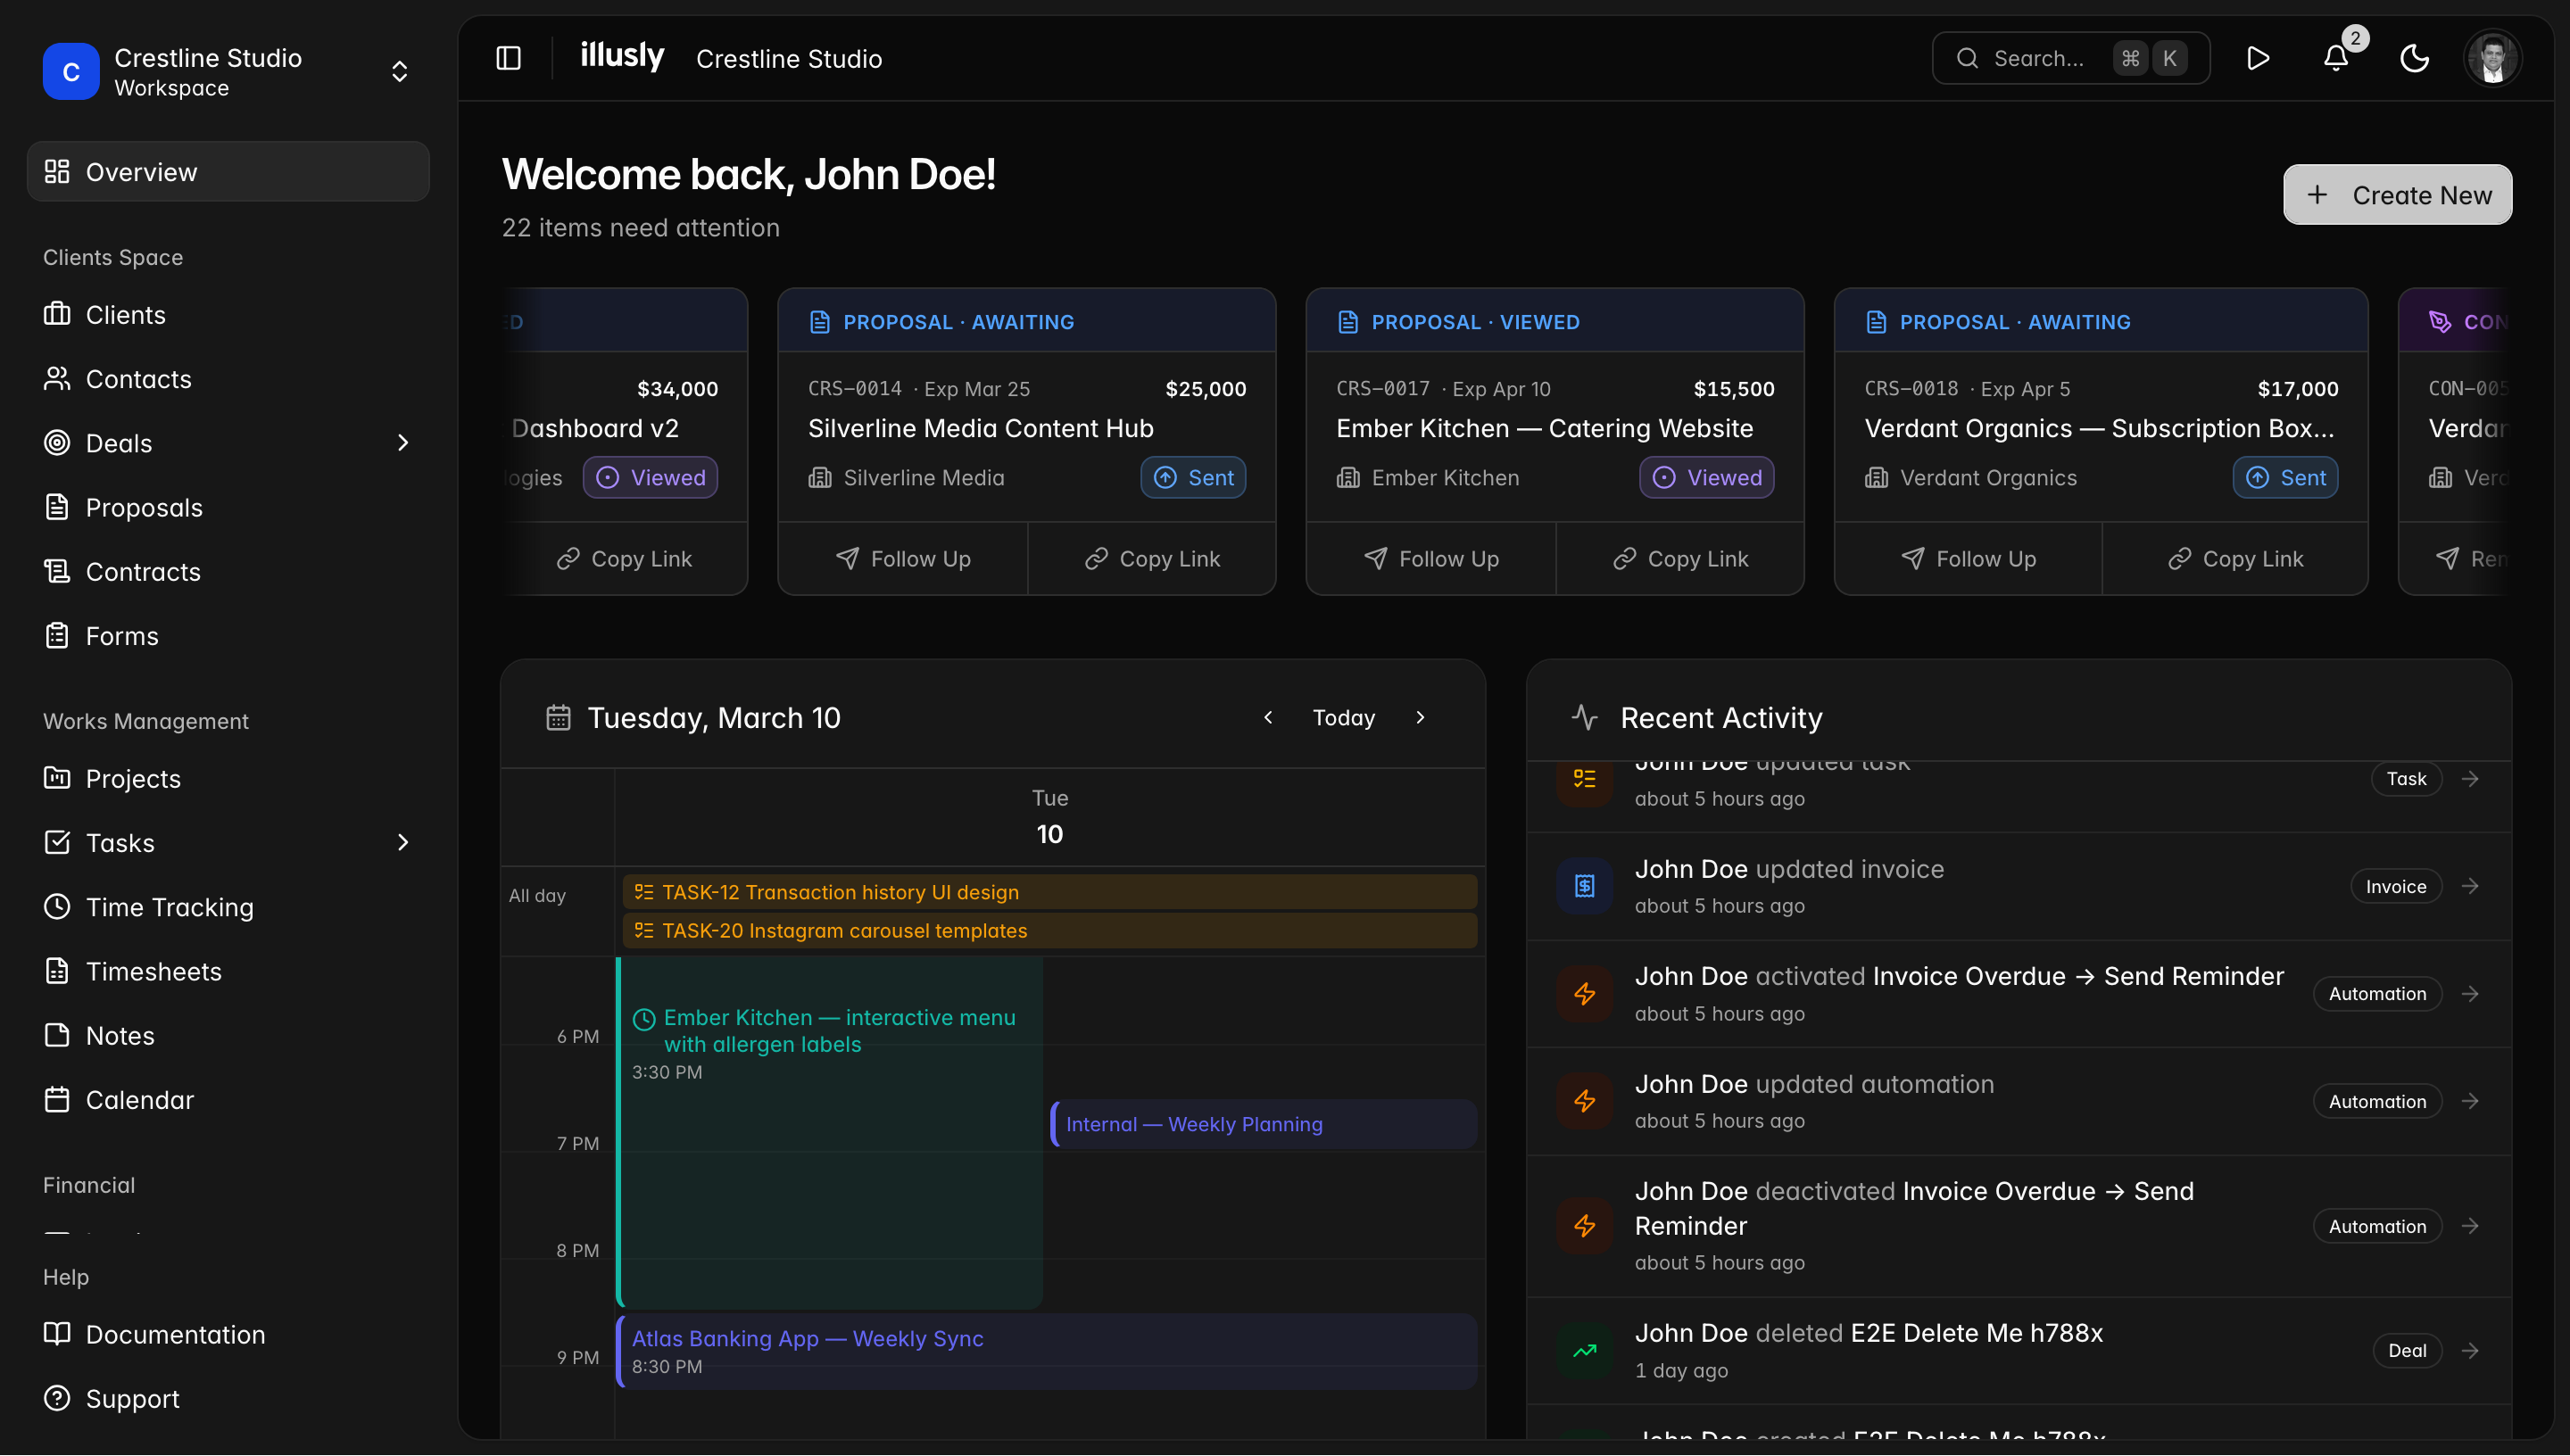Open arrow for updated automation activity
Image resolution: width=2570 pixels, height=1456 pixels.
pyautogui.click(x=2470, y=1101)
